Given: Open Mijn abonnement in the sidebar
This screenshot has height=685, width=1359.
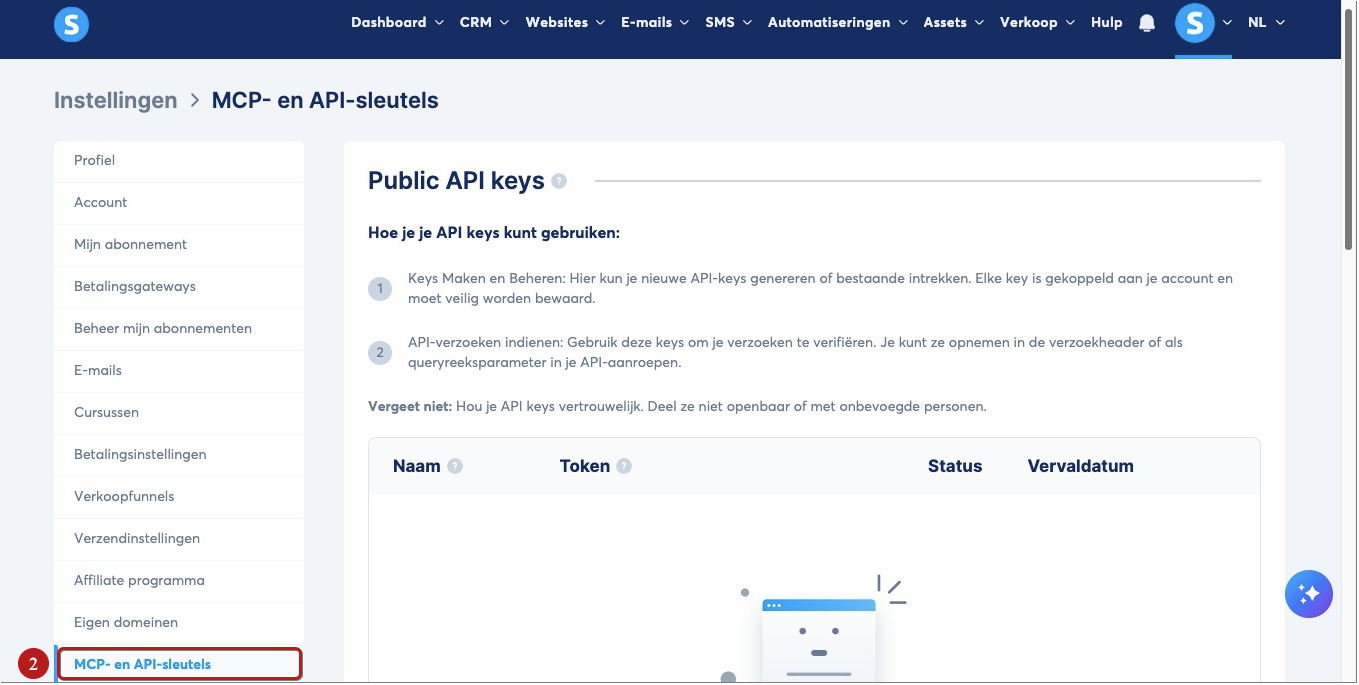Looking at the screenshot, I should tap(179, 244).
